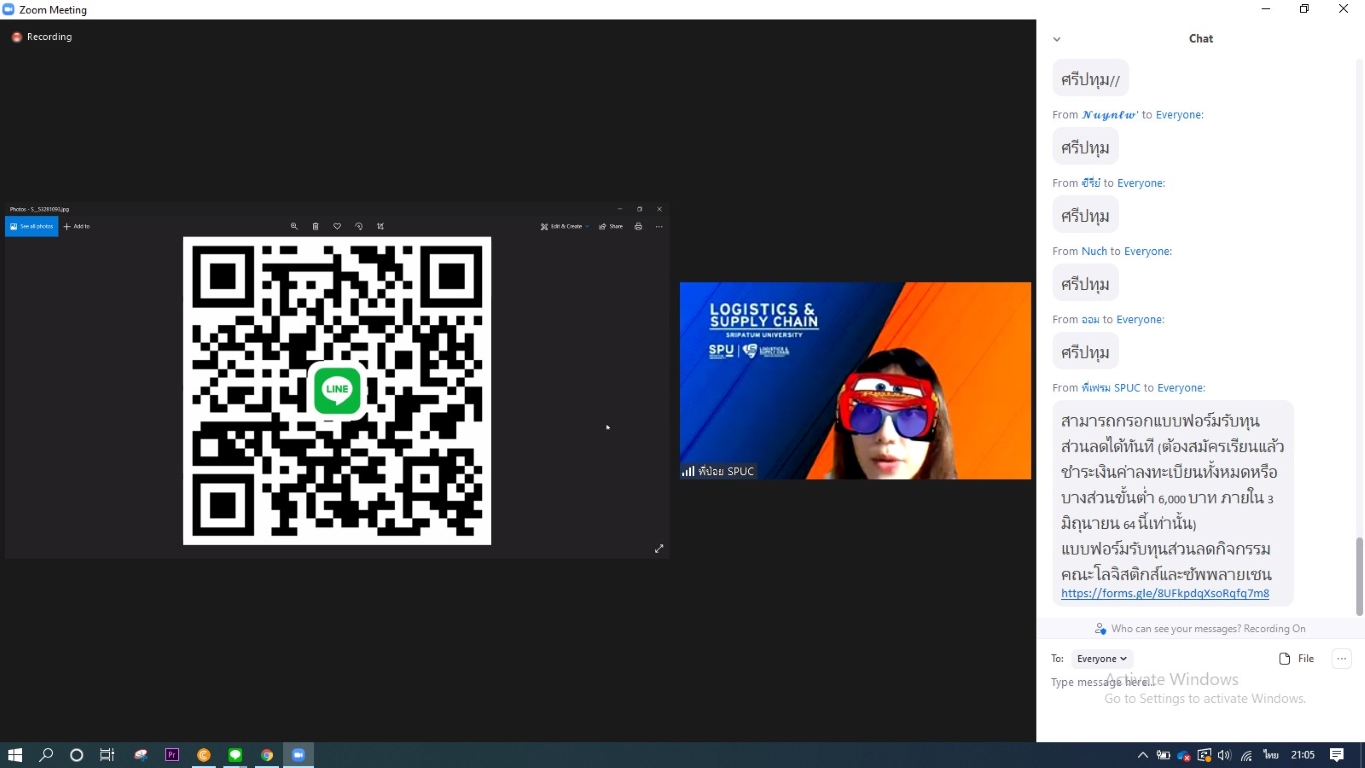This screenshot has height=768, width=1365.
Task: Click Share in the Photos toolbar
Action: pos(611,226)
